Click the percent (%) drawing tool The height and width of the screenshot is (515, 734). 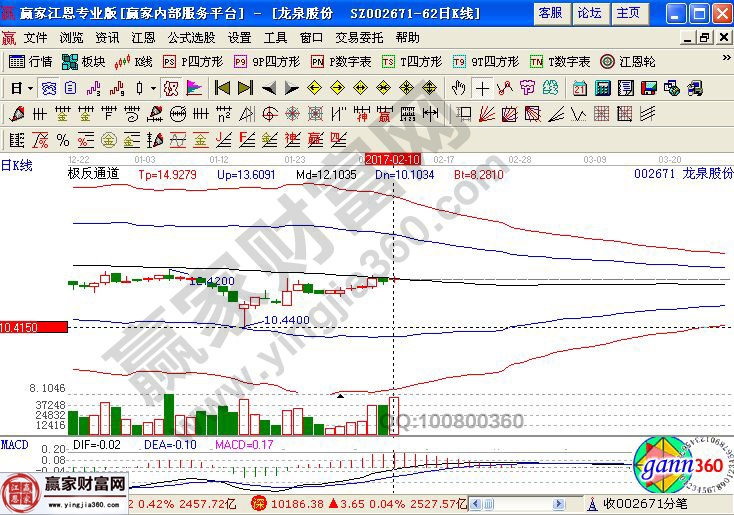62,139
